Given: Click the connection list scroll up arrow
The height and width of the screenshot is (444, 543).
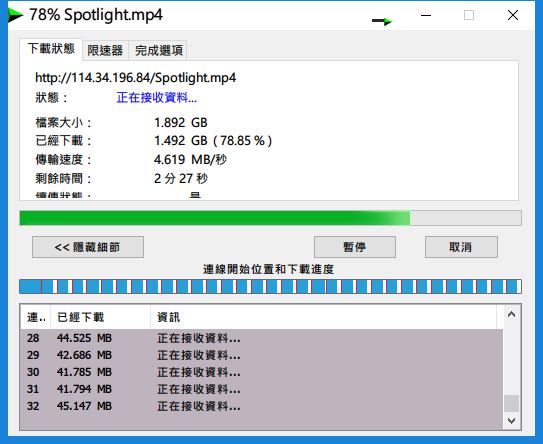Looking at the screenshot, I should pos(511,315).
